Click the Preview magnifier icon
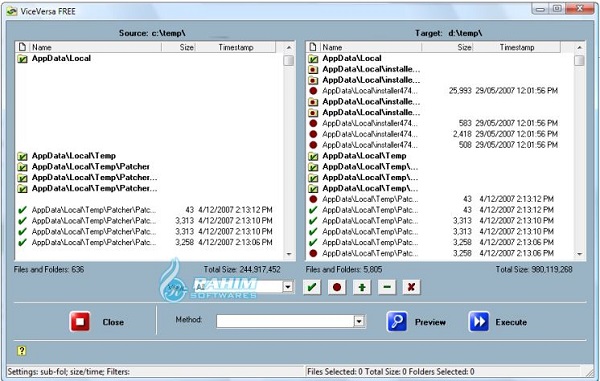Image resolution: width=600 pixels, height=381 pixels. (397, 321)
